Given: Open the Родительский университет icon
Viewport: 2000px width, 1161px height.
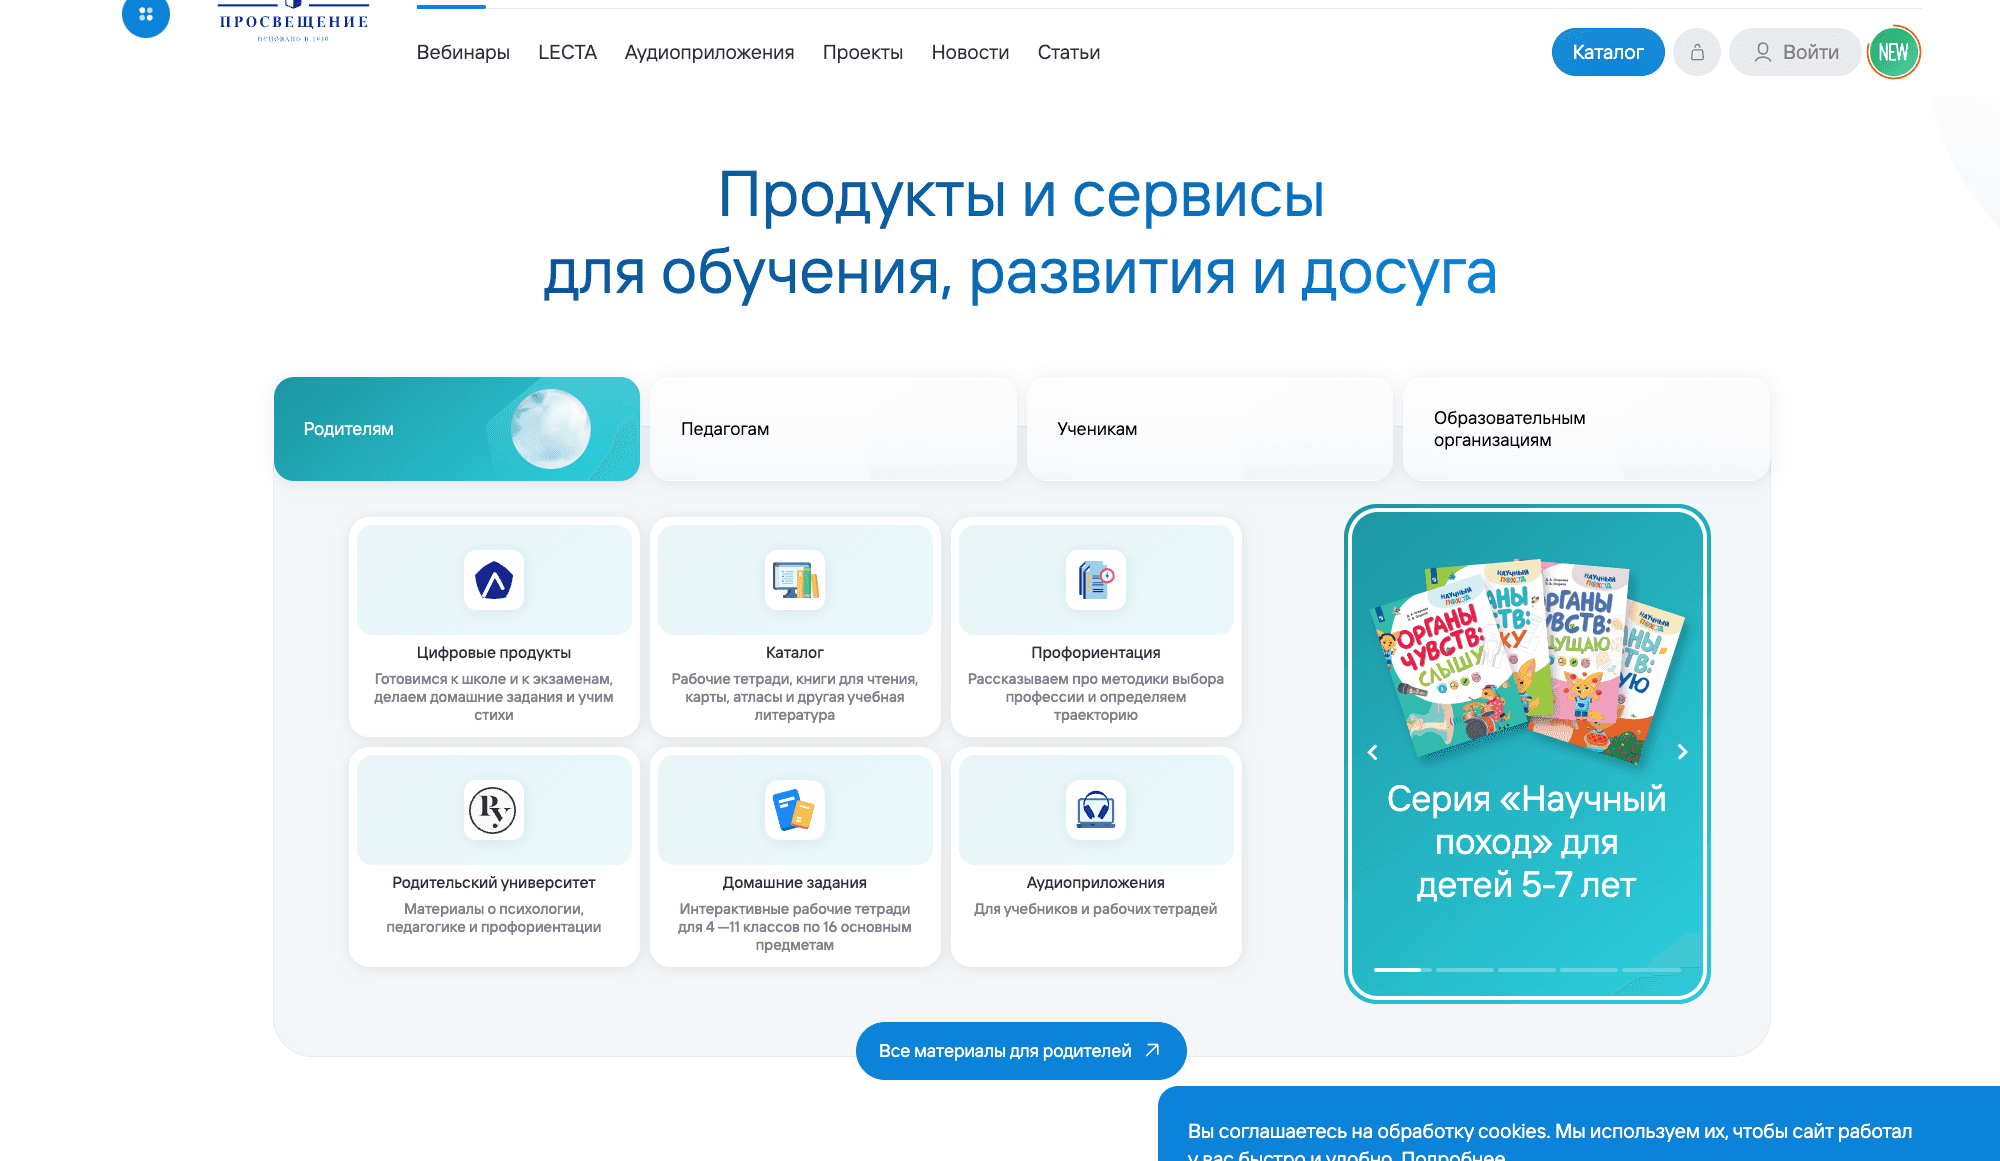Looking at the screenshot, I should point(494,810).
